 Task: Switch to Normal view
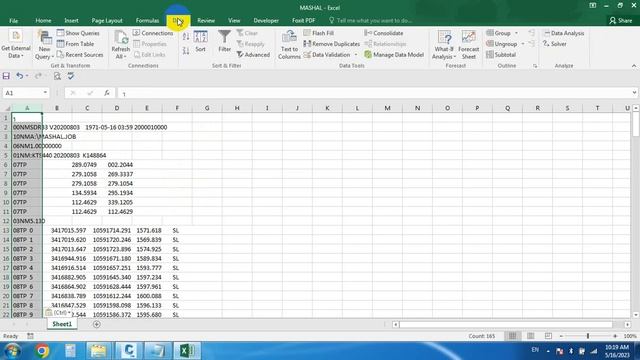click(x=512, y=336)
